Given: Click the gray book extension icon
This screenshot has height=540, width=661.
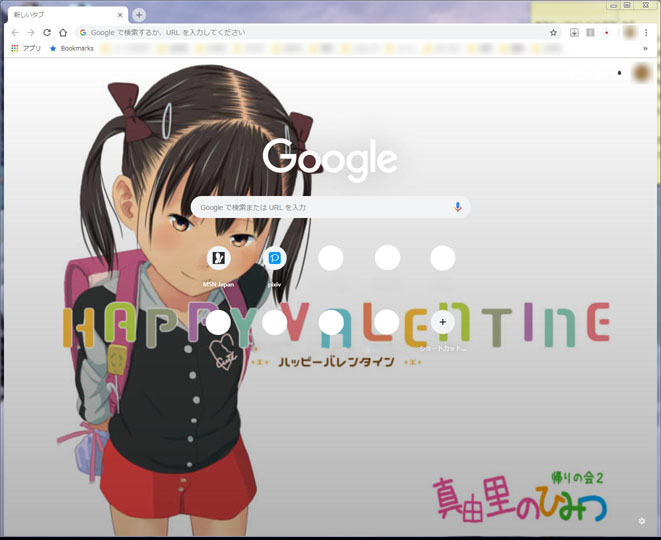Looking at the screenshot, I should (x=590, y=32).
